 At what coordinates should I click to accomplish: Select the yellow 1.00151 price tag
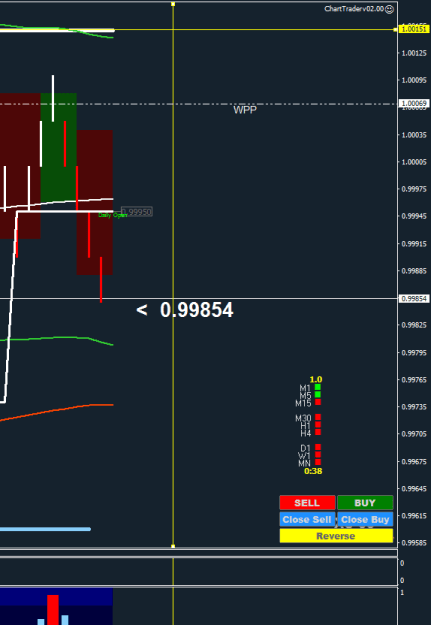[x=415, y=29]
